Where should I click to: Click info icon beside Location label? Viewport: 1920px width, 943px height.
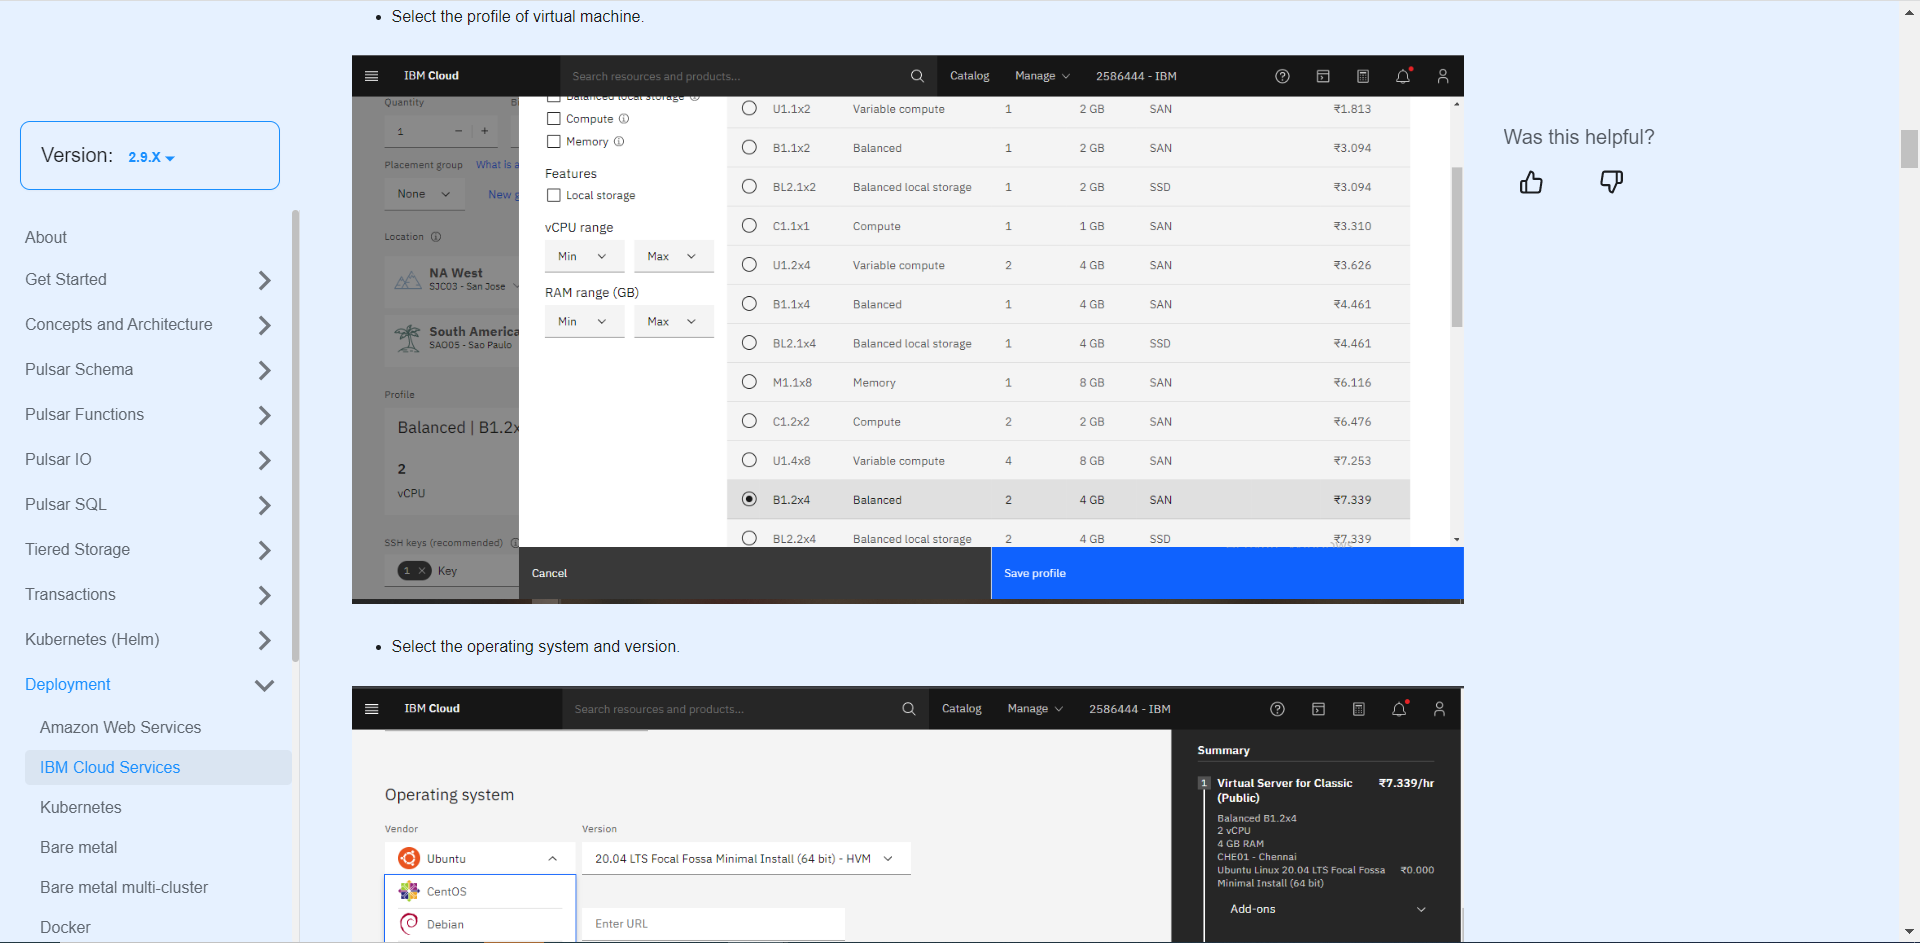(435, 237)
